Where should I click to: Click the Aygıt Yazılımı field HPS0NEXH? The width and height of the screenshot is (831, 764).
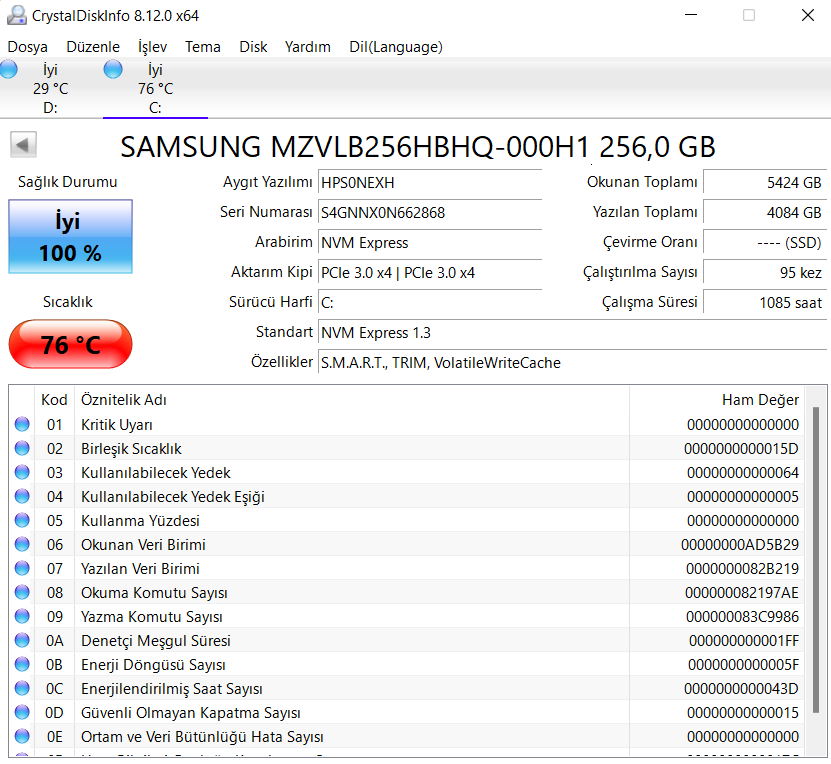click(x=430, y=183)
